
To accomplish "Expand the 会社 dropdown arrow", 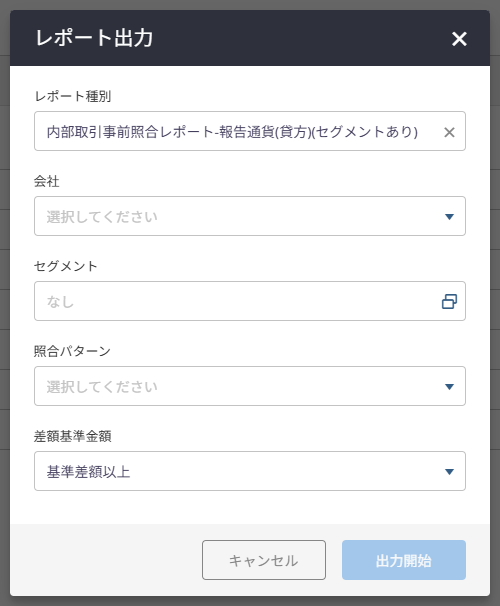I will 449,217.
